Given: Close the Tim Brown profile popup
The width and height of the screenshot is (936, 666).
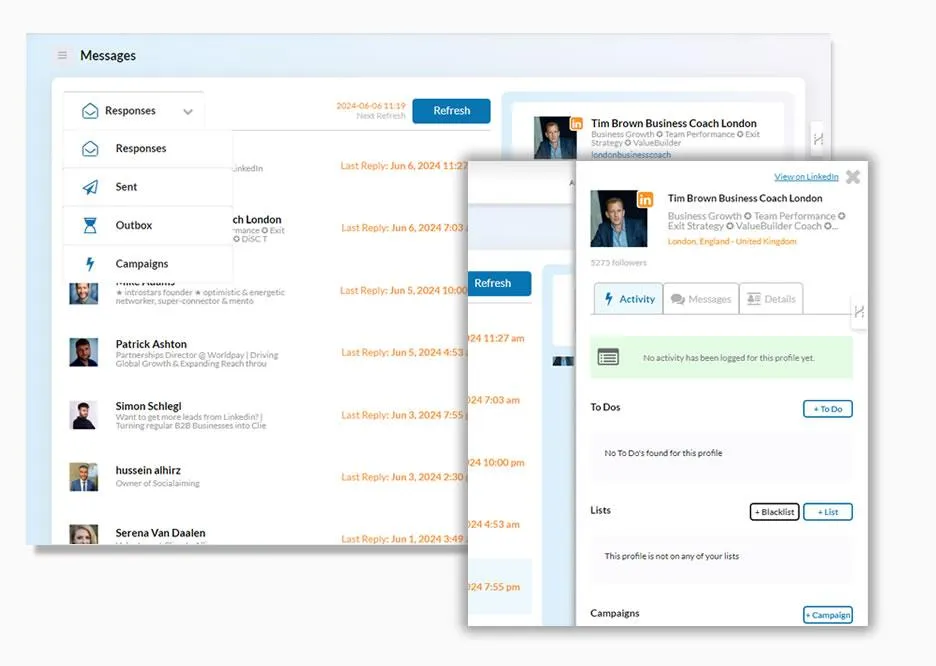Looking at the screenshot, I should tap(853, 177).
